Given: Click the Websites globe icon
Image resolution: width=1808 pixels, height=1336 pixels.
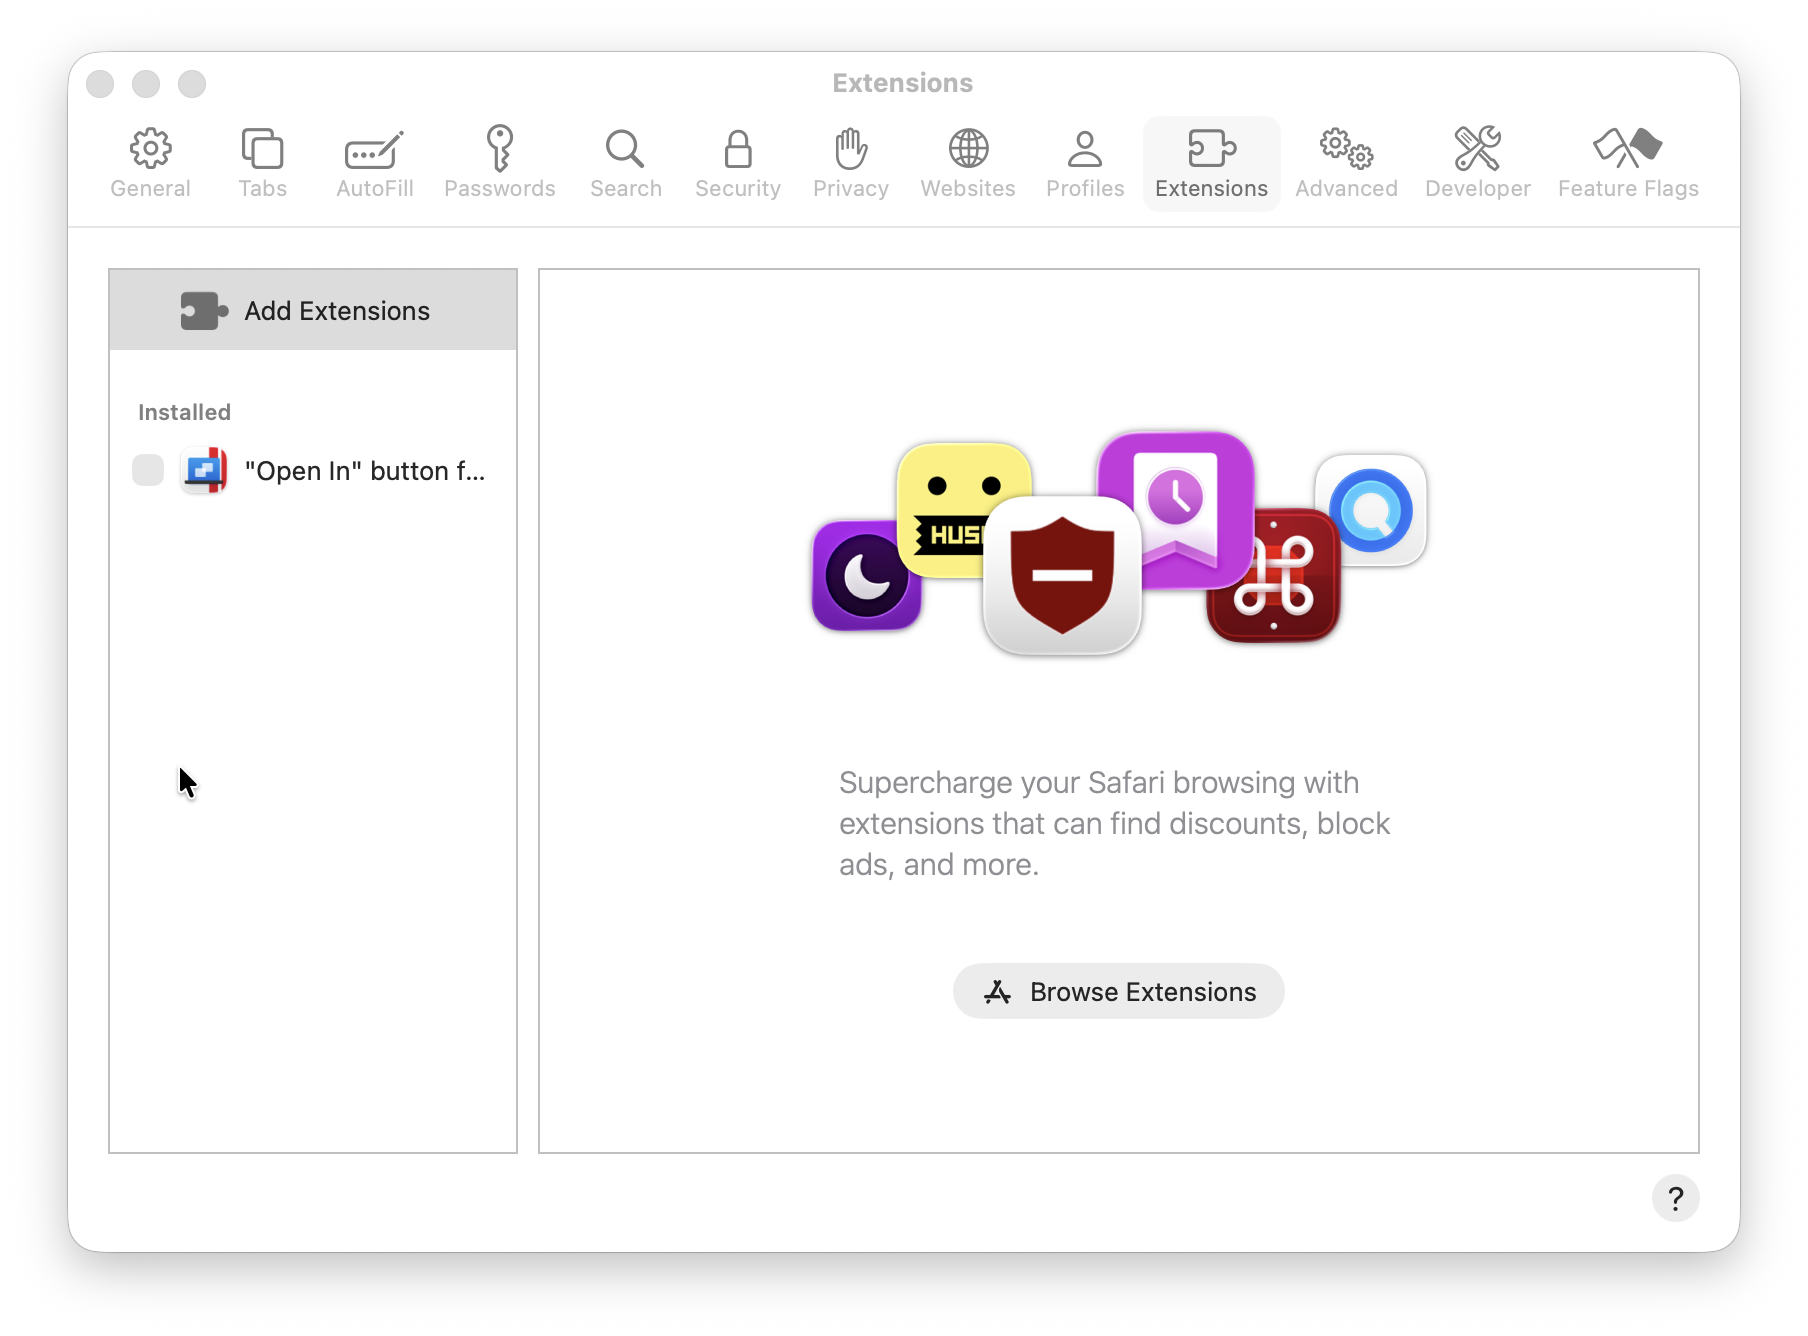Looking at the screenshot, I should (966, 162).
